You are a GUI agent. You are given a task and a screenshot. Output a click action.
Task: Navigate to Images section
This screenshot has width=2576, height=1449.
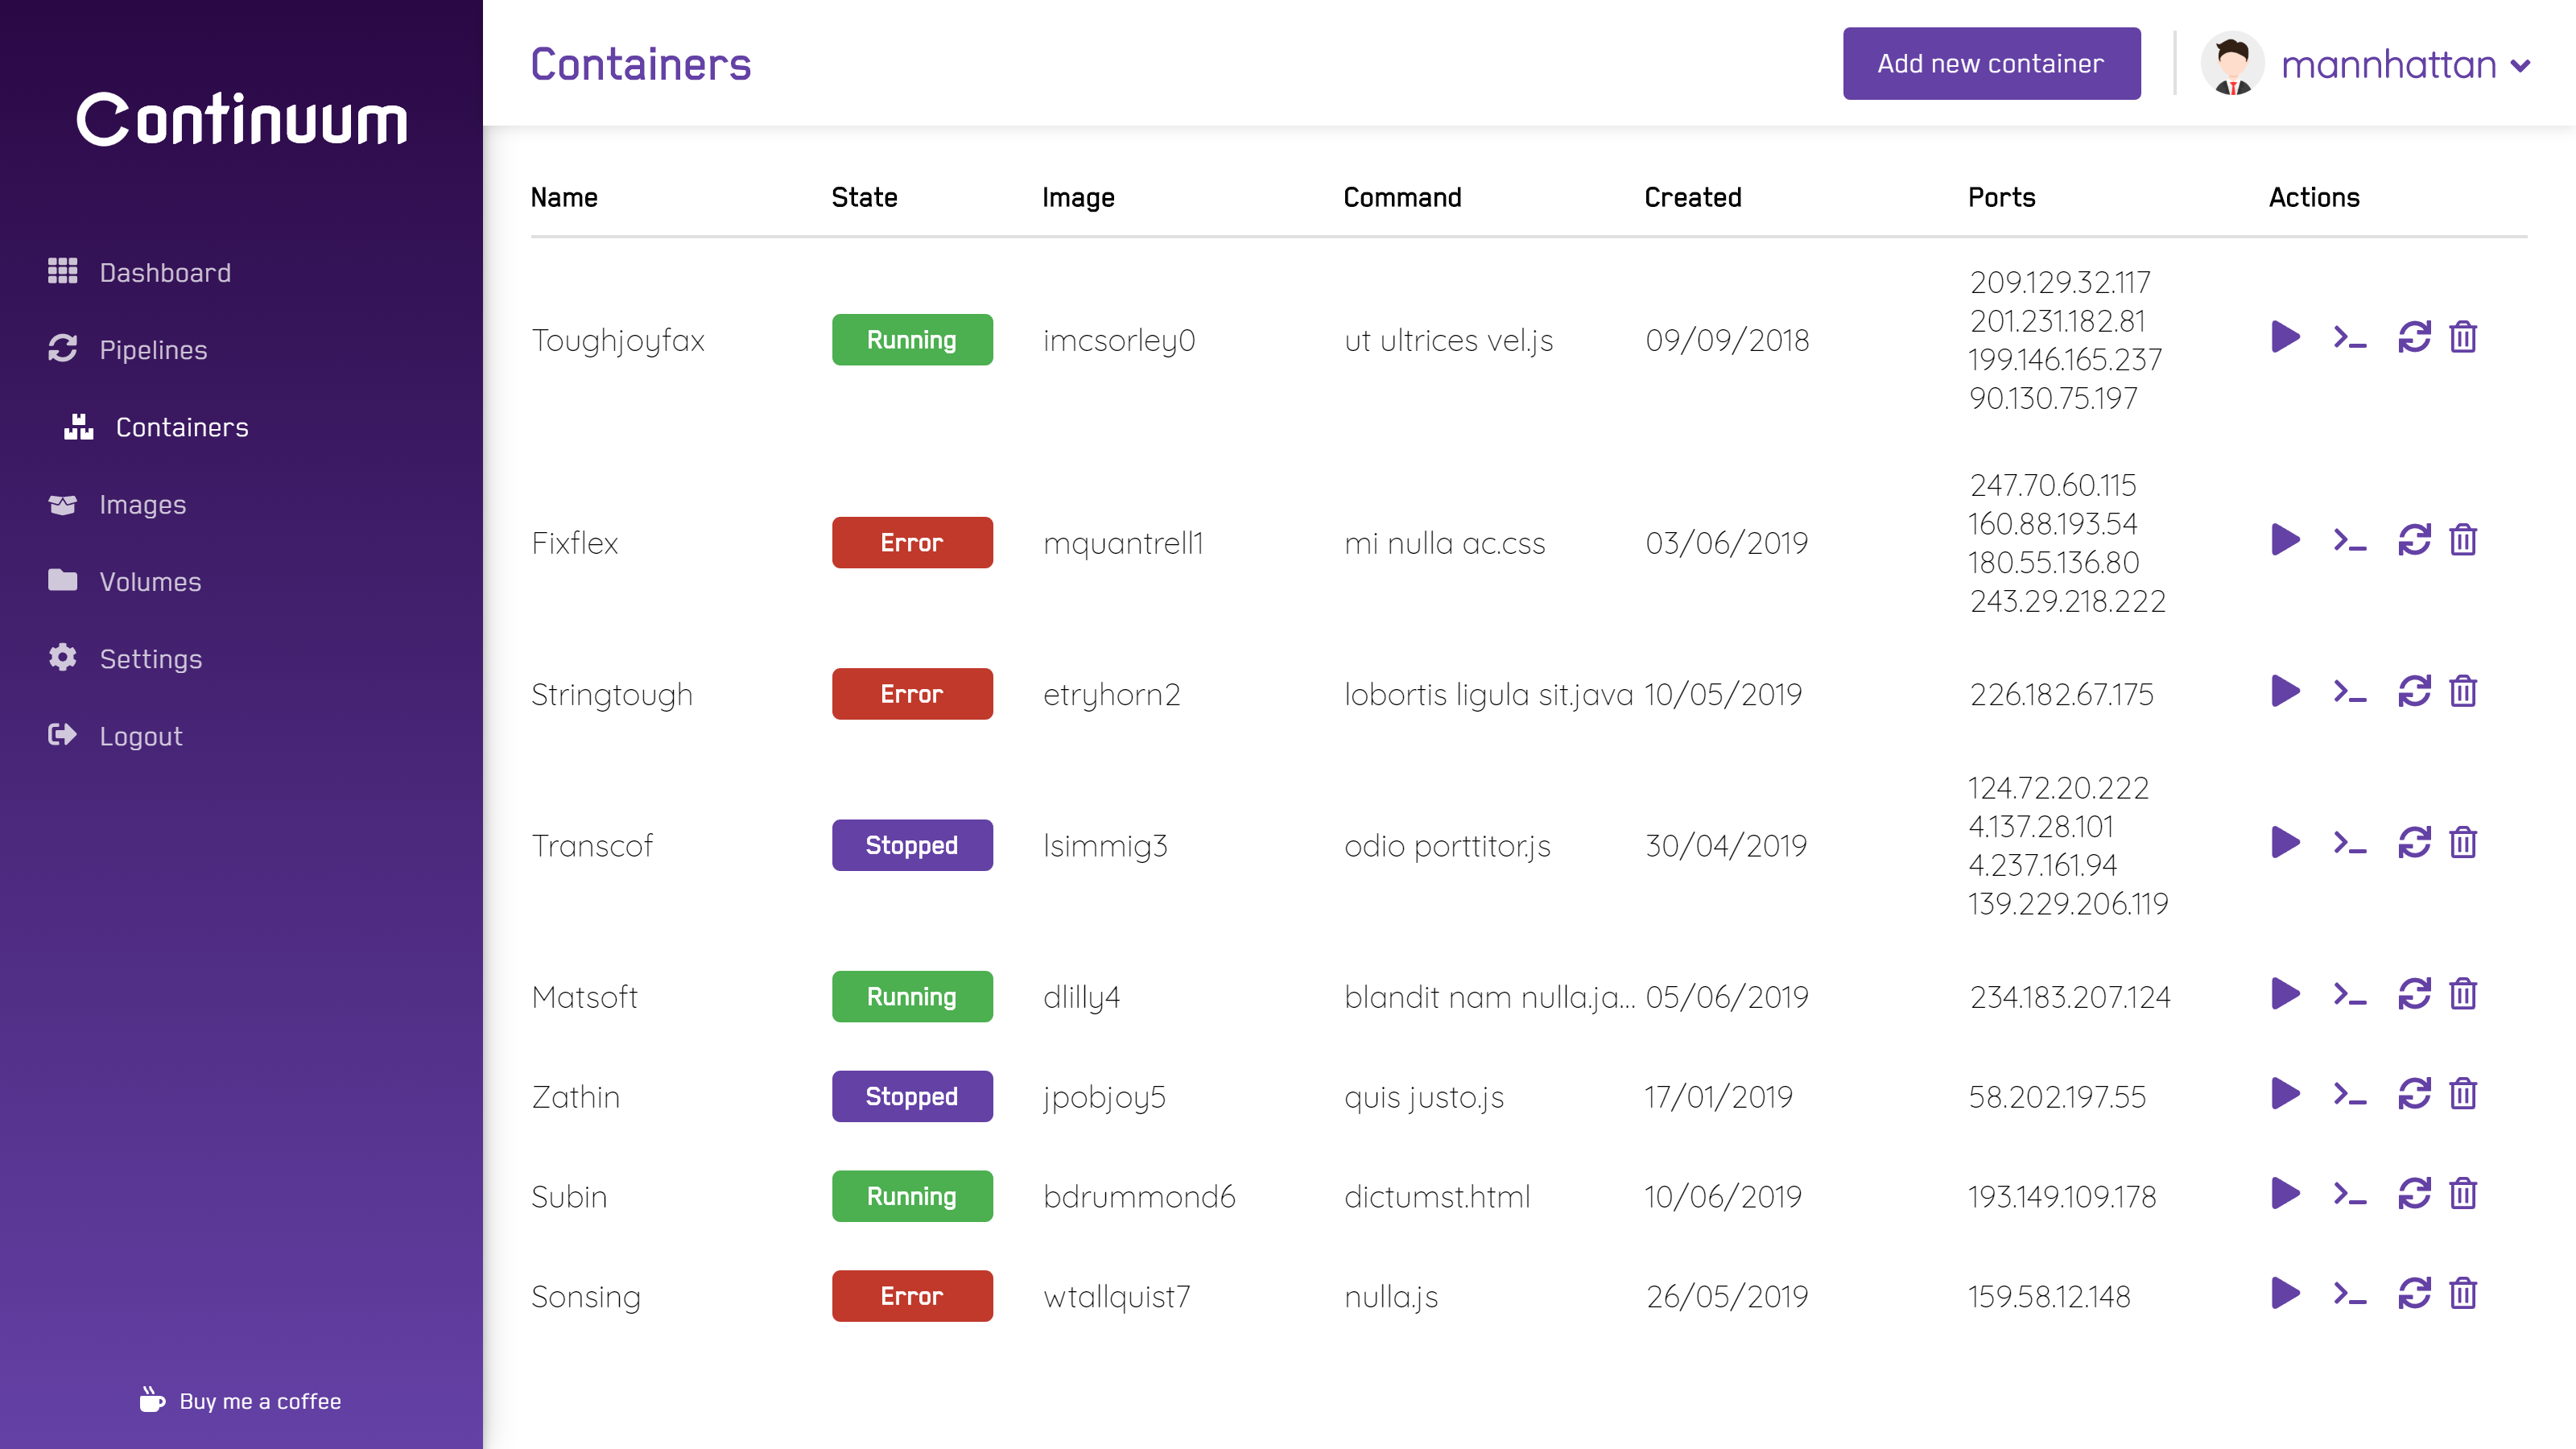click(x=142, y=504)
